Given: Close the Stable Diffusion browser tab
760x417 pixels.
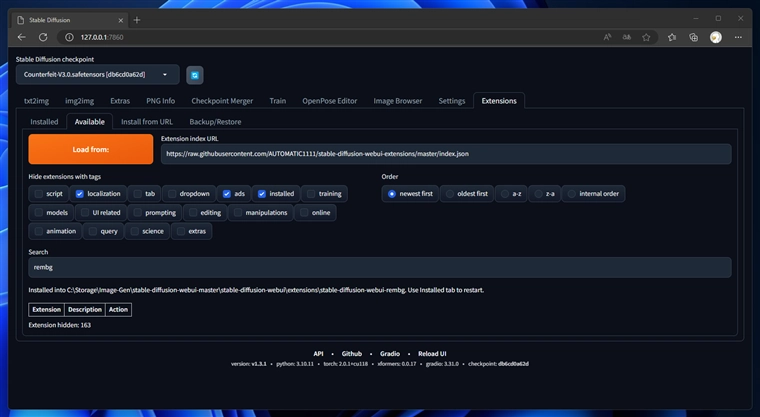Looking at the screenshot, I should (121, 20).
